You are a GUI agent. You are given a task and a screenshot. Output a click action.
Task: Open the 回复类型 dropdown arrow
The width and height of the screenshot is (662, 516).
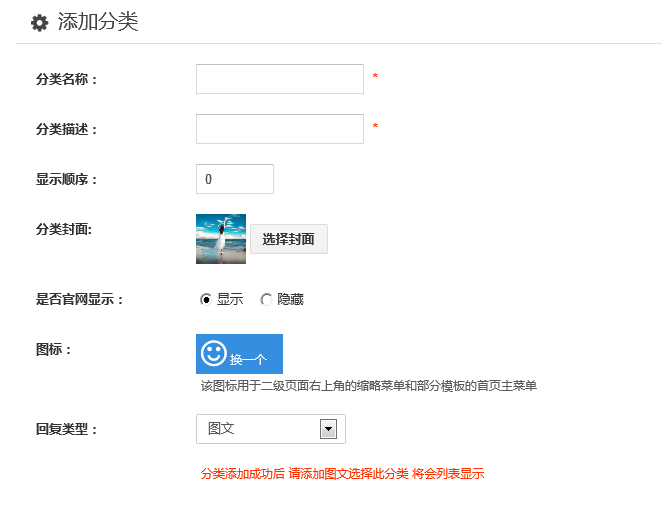pos(328,429)
